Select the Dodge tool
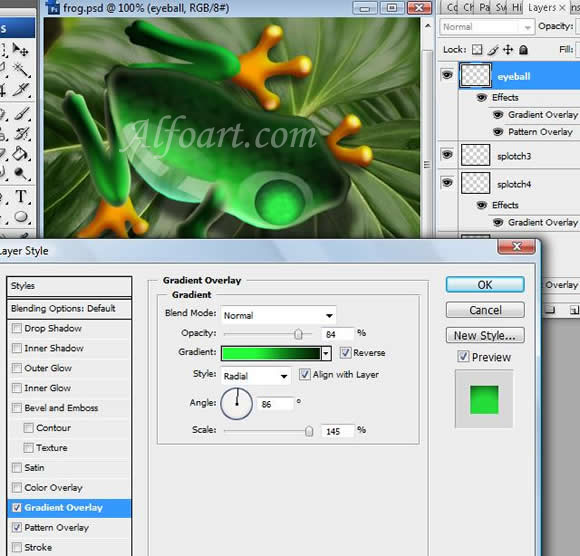This screenshot has width=580, height=556. point(20,173)
